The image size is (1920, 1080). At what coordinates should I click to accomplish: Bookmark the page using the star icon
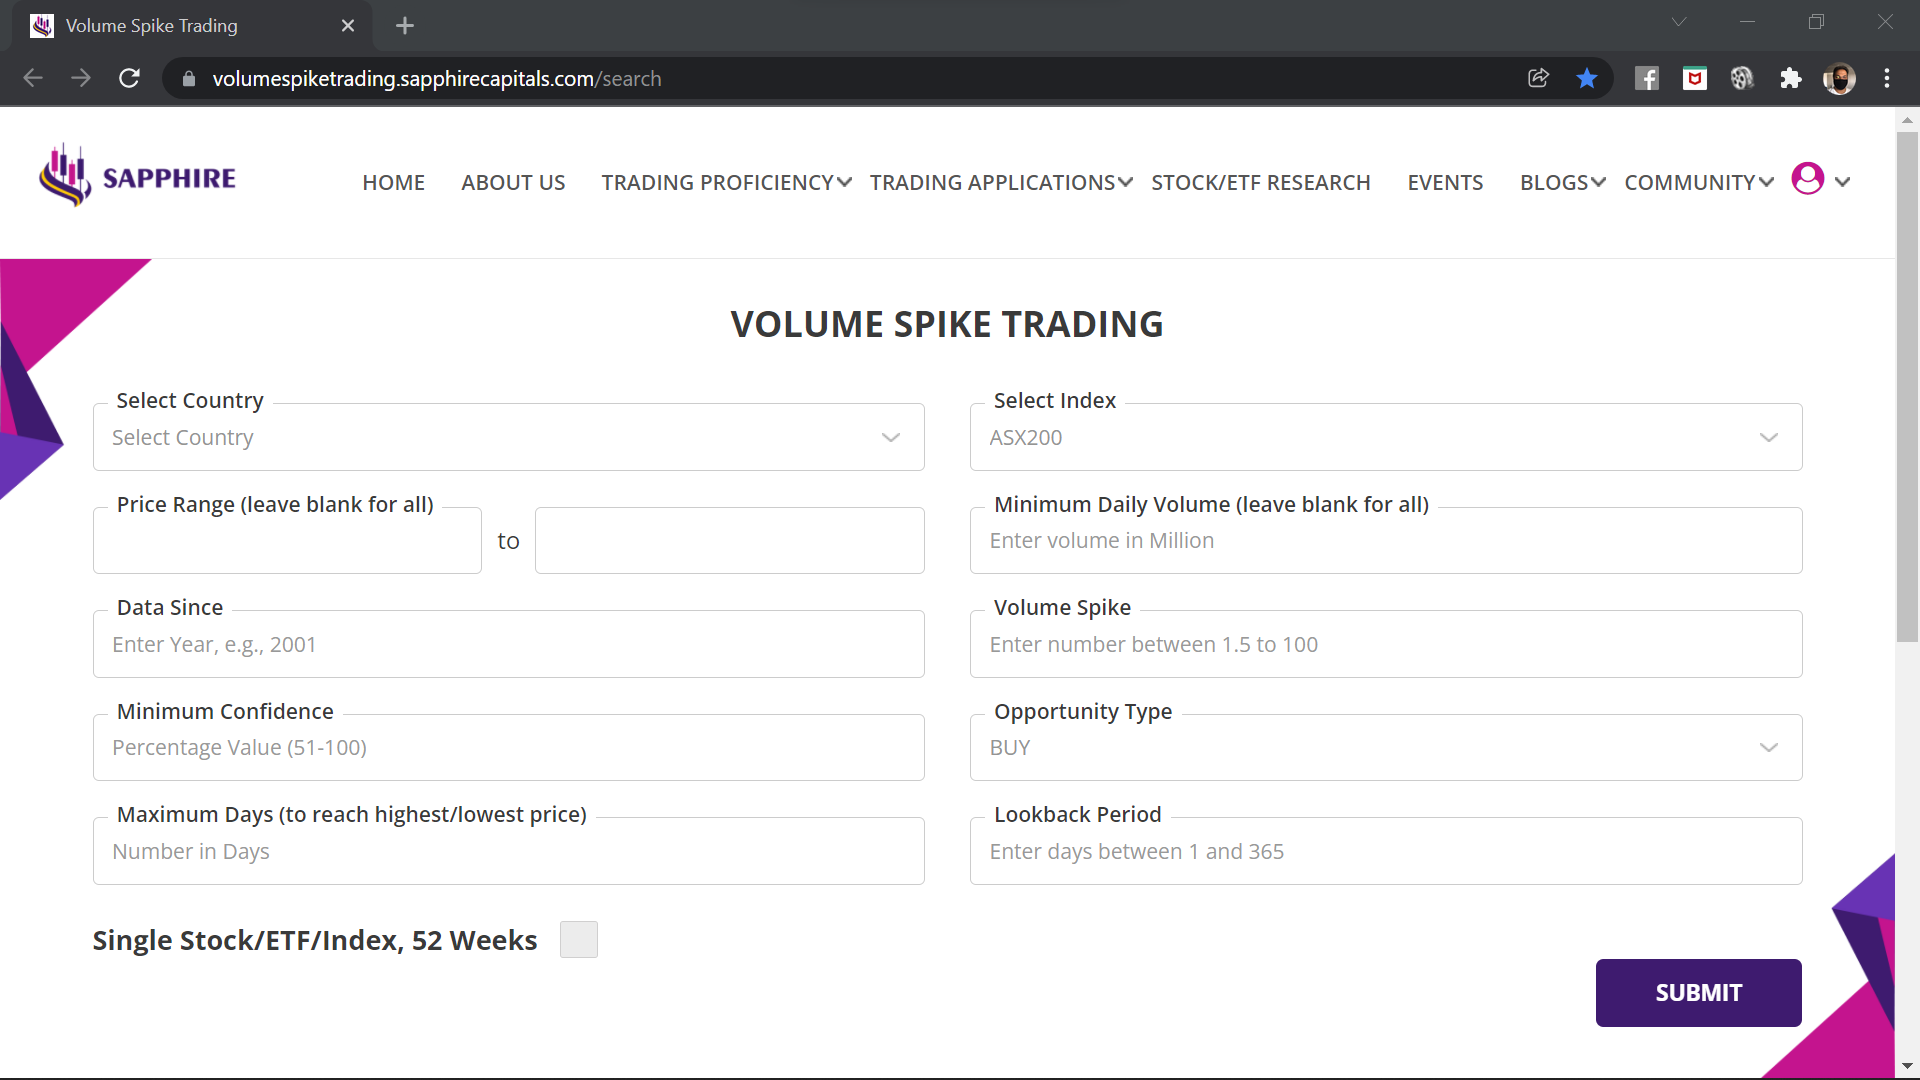pyautogui.click(x=1587, y=78)
